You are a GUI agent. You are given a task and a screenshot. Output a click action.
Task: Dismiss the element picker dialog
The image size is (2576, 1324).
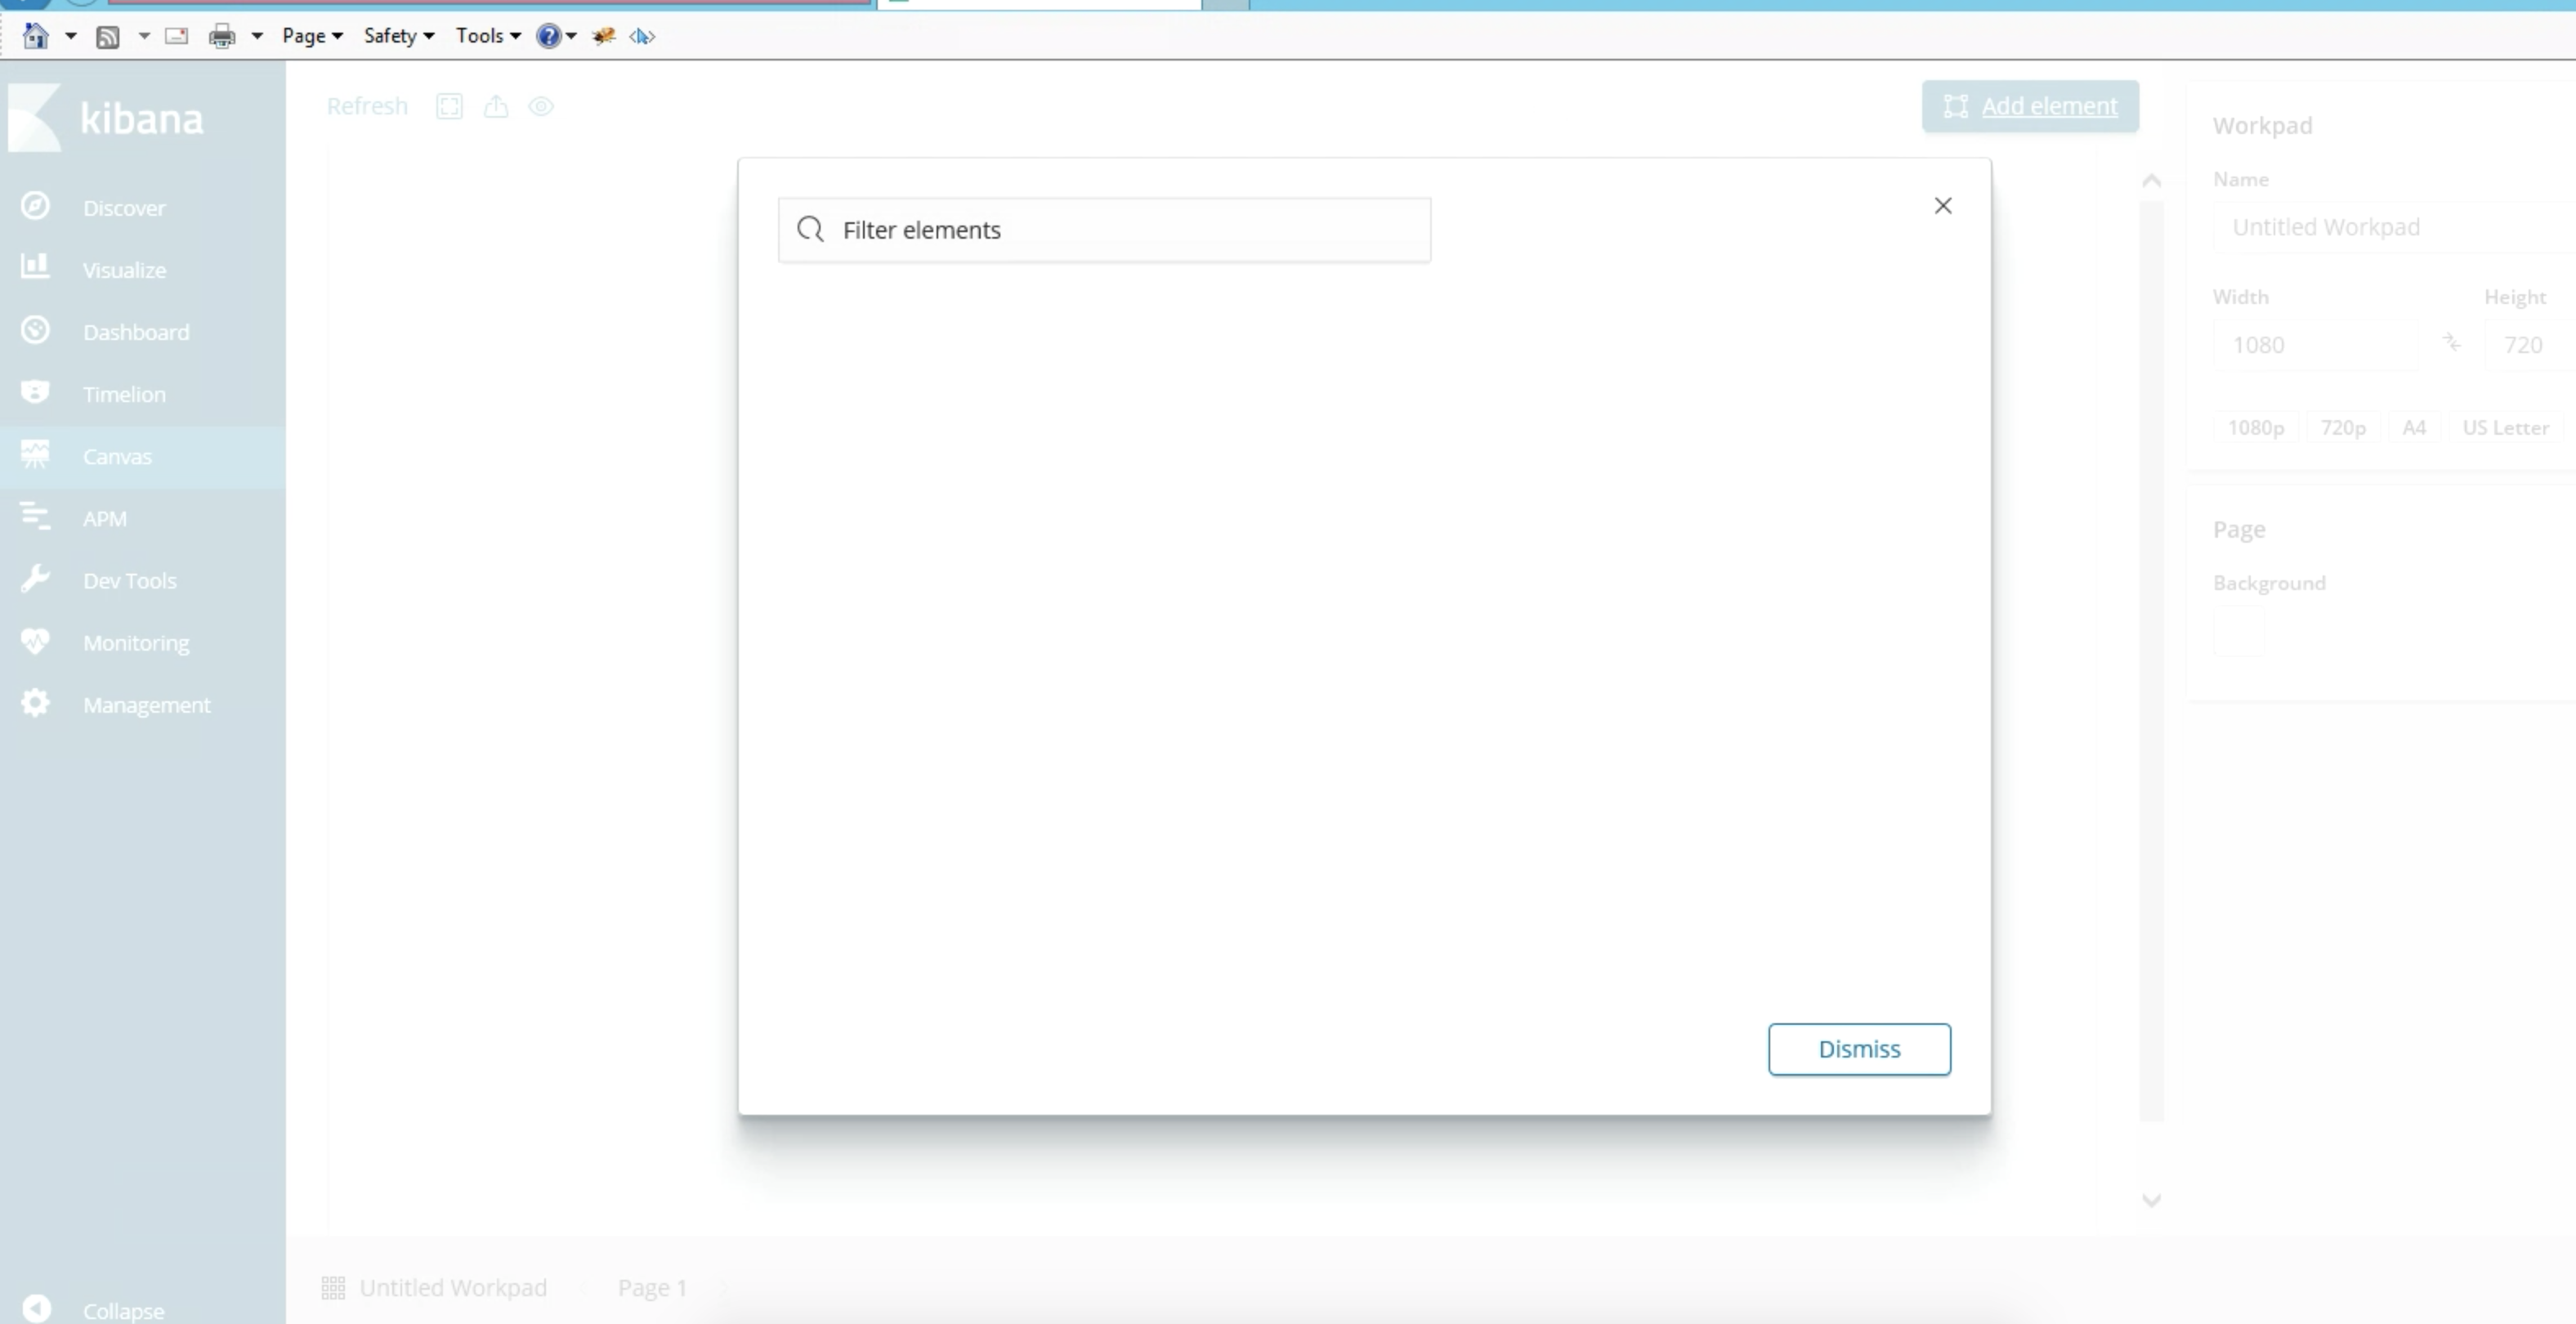pos(1858,1049)
